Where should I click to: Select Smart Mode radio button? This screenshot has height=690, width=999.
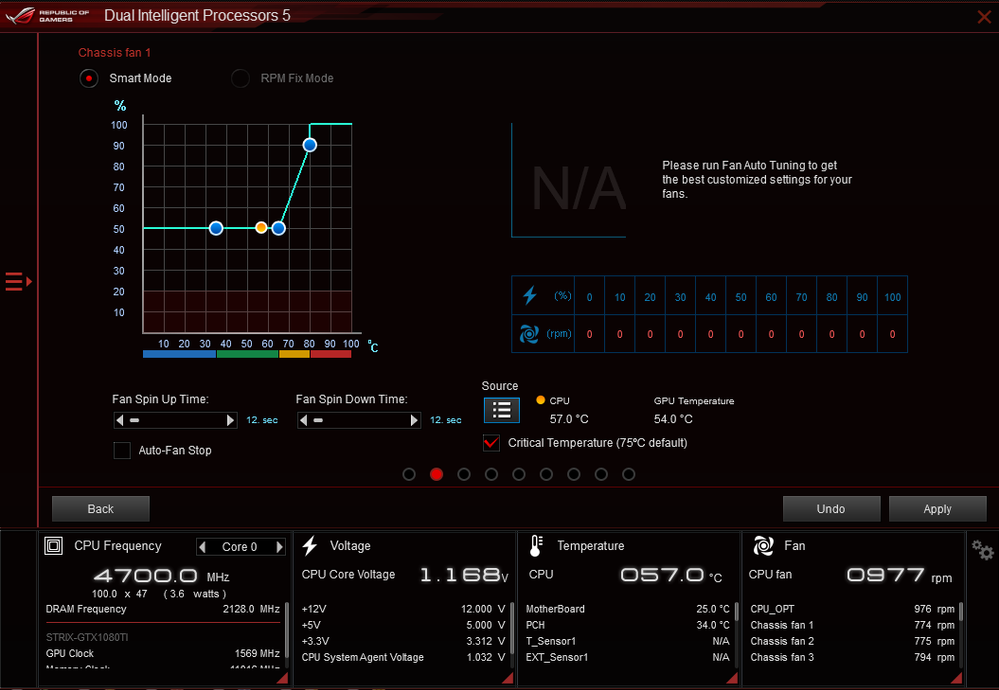[x=89, y=78]
